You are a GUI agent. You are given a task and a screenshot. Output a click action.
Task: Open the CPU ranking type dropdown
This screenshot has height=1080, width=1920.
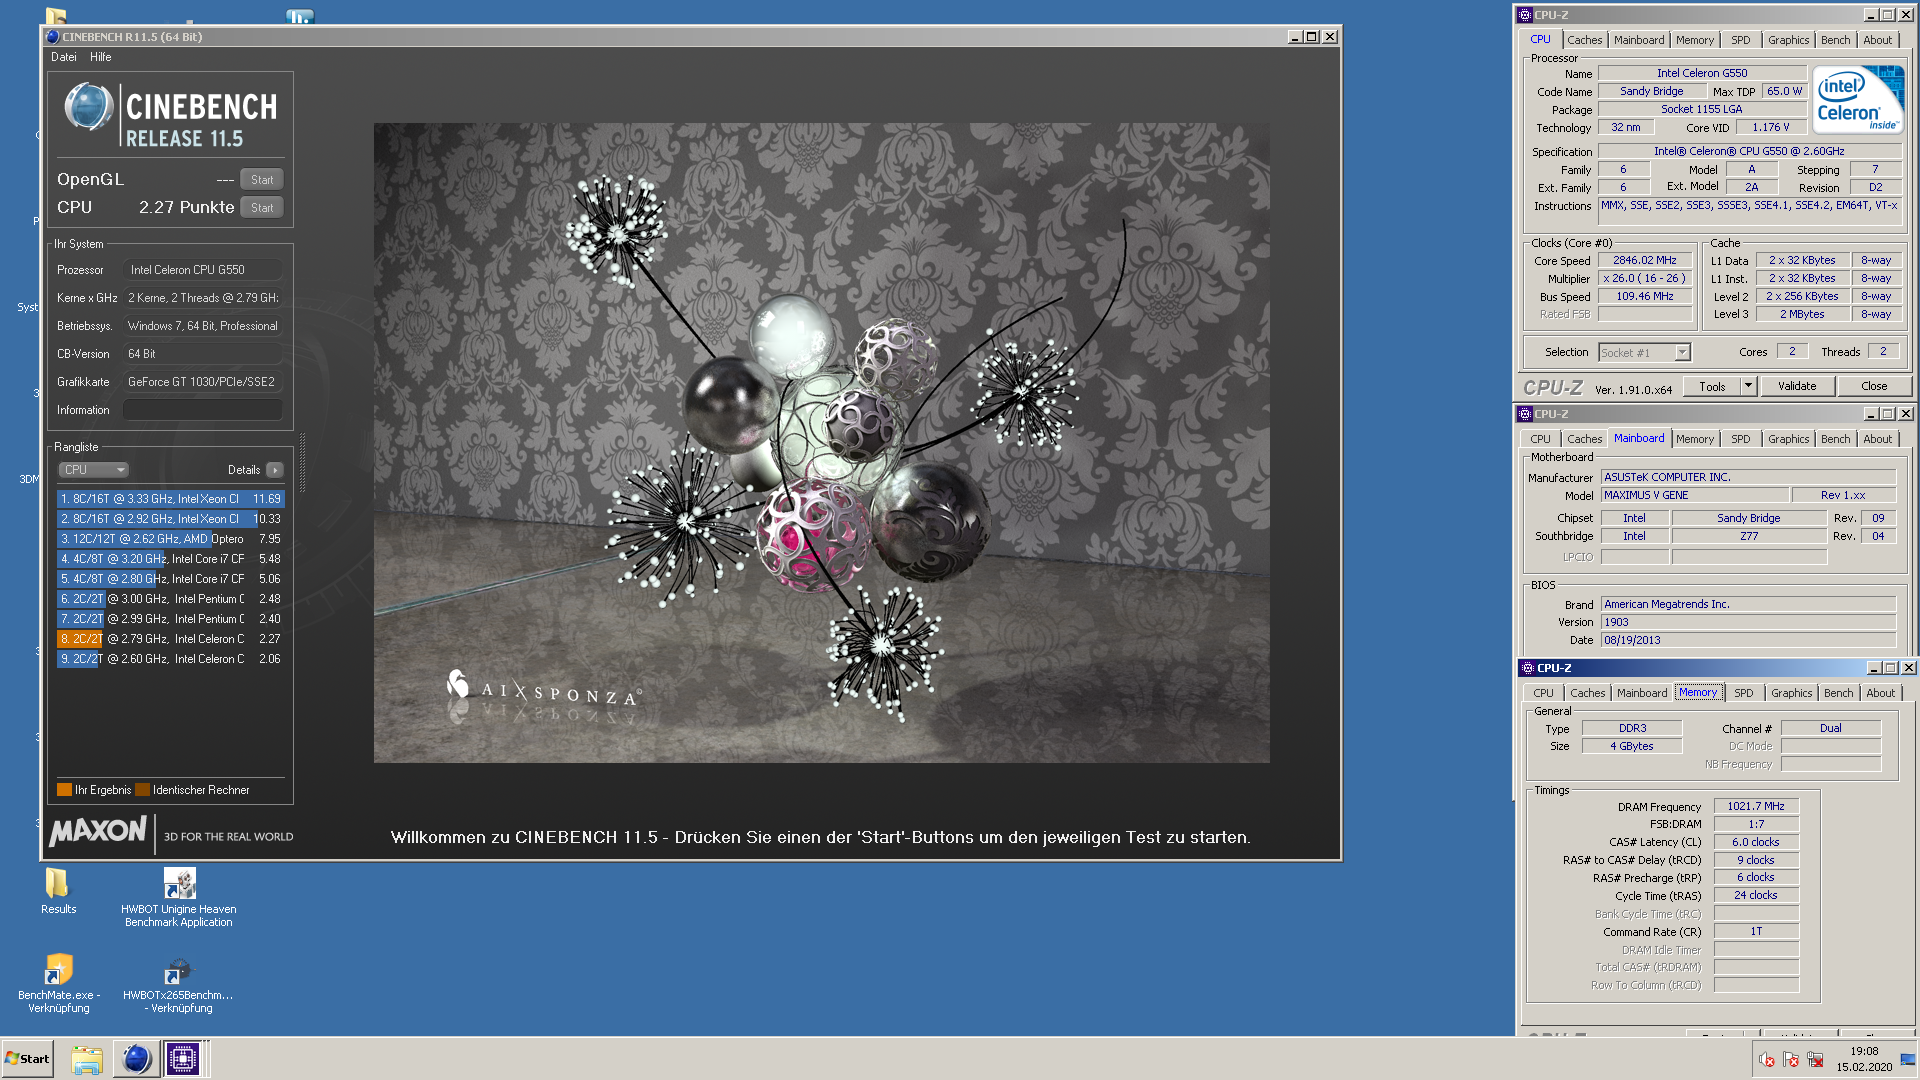click(94, 470)
